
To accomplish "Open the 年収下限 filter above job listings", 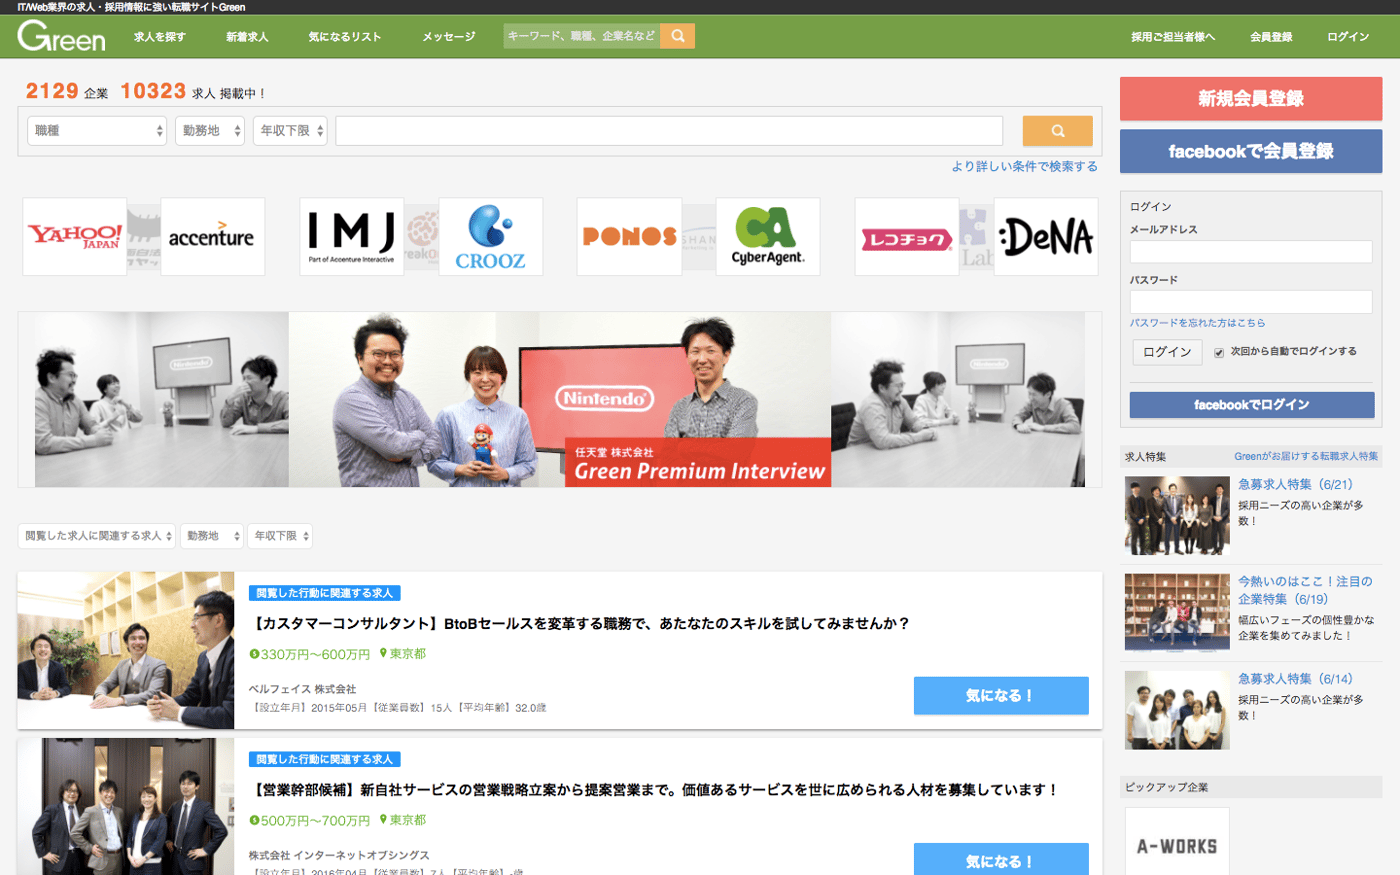I will click(x=281, y=536).
